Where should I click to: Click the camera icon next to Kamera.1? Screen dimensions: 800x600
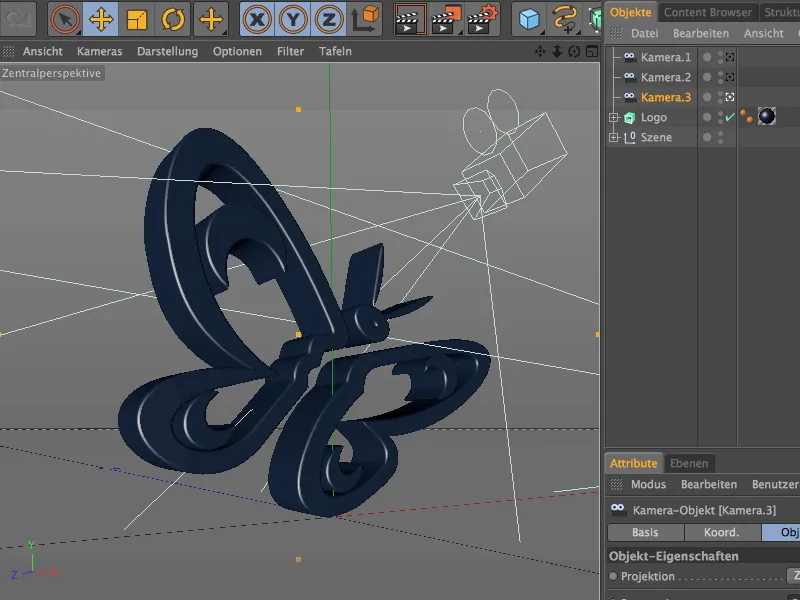pyautogui.click(x=630, y=57)
